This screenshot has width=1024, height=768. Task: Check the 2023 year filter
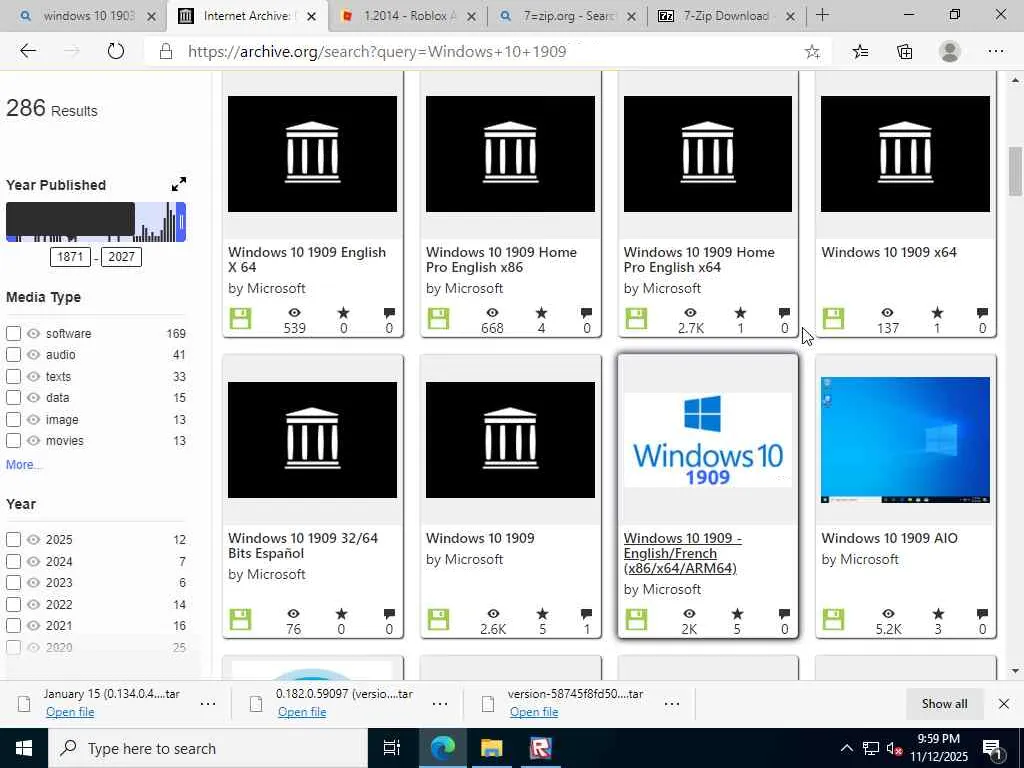point(14,583)
